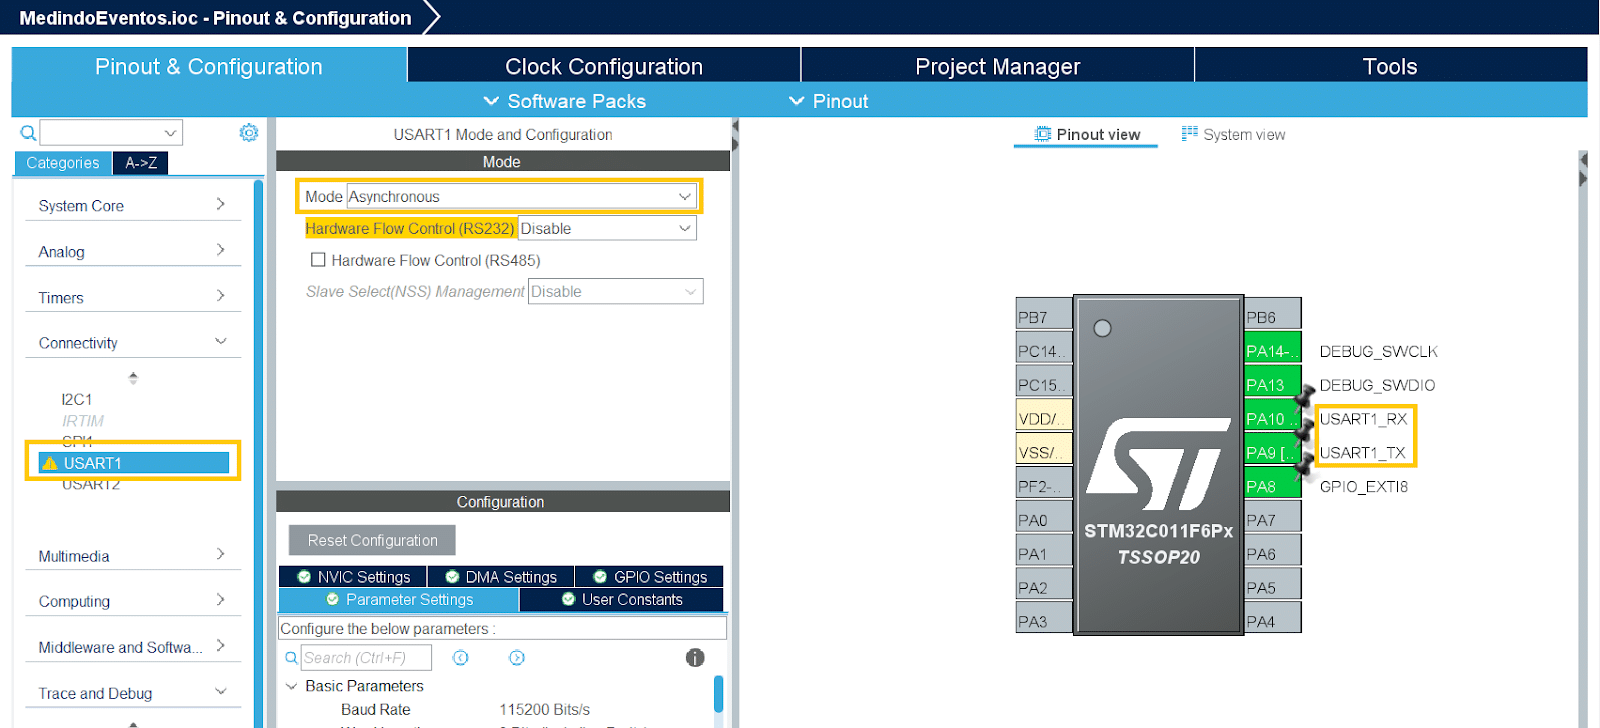
Task: Expand the System Core category
Action: point(132,205)
